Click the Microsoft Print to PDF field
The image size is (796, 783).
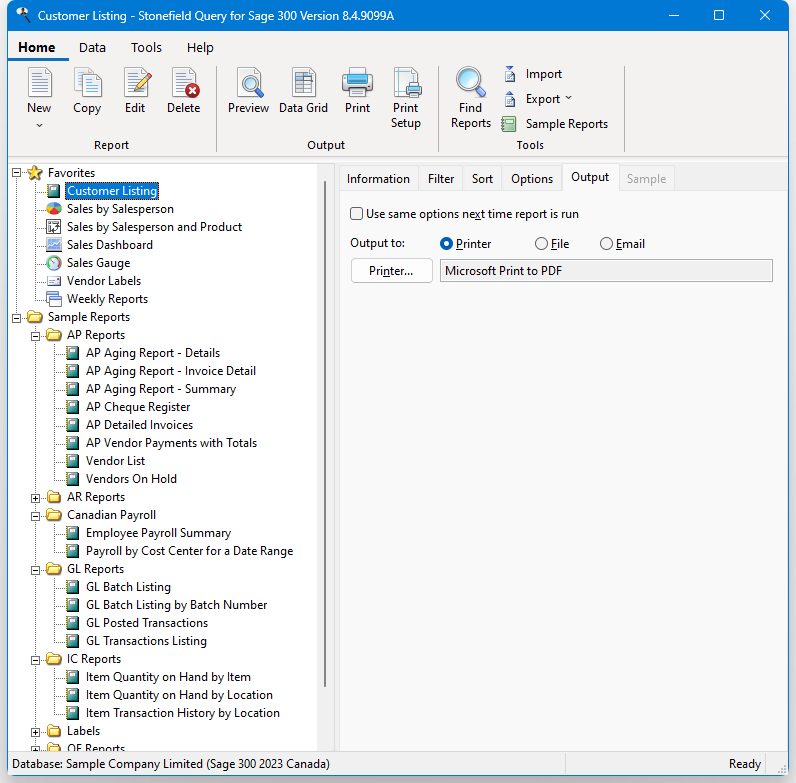click(x=606, y=271)
